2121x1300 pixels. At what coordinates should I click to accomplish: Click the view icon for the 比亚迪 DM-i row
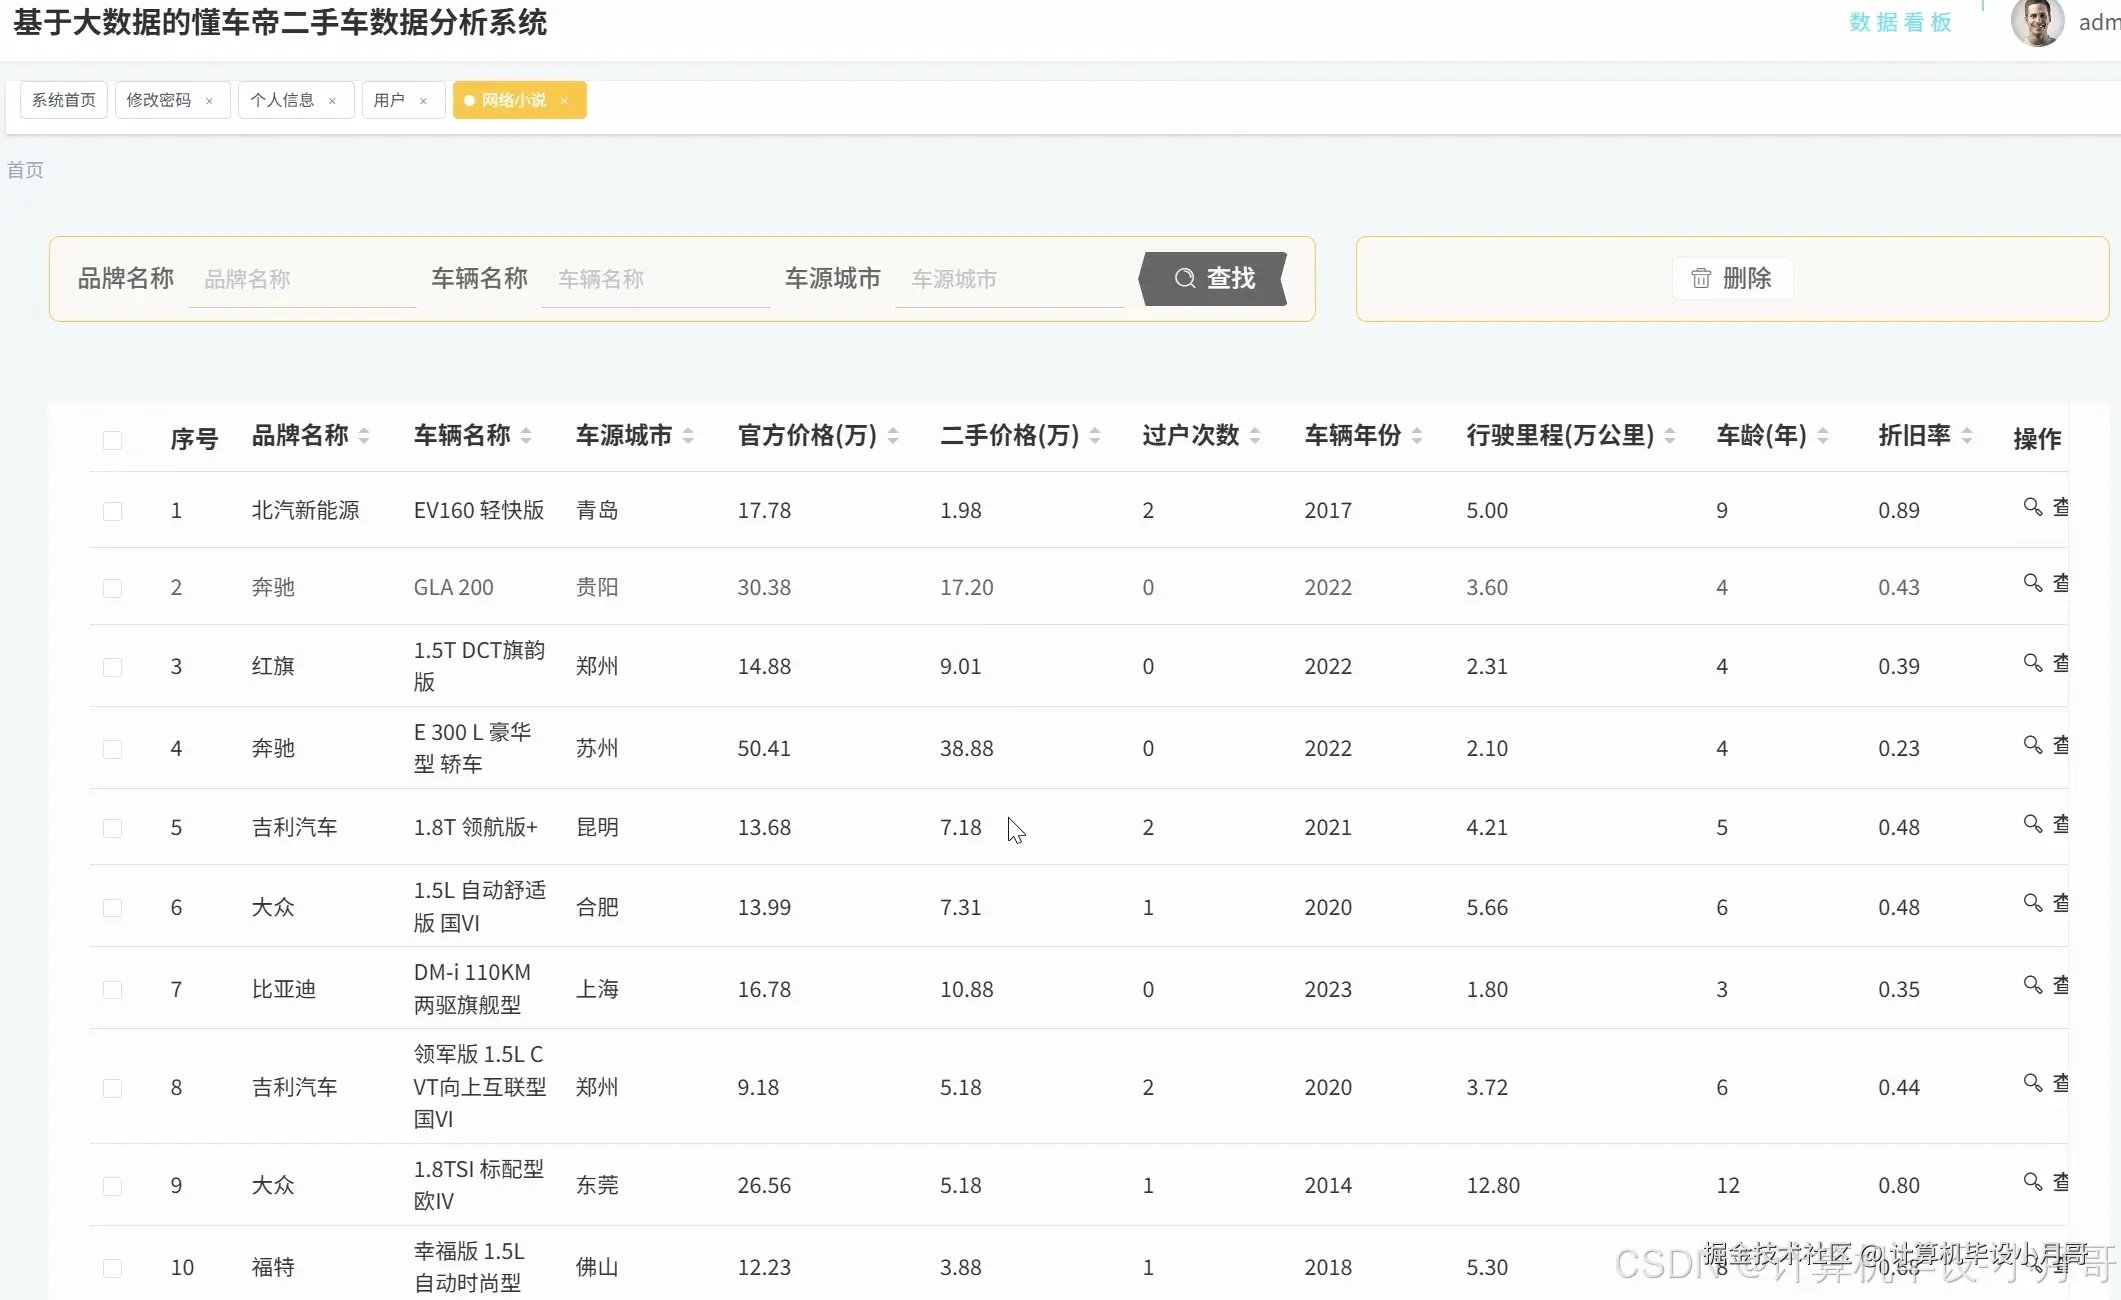tap(2033, 986)
